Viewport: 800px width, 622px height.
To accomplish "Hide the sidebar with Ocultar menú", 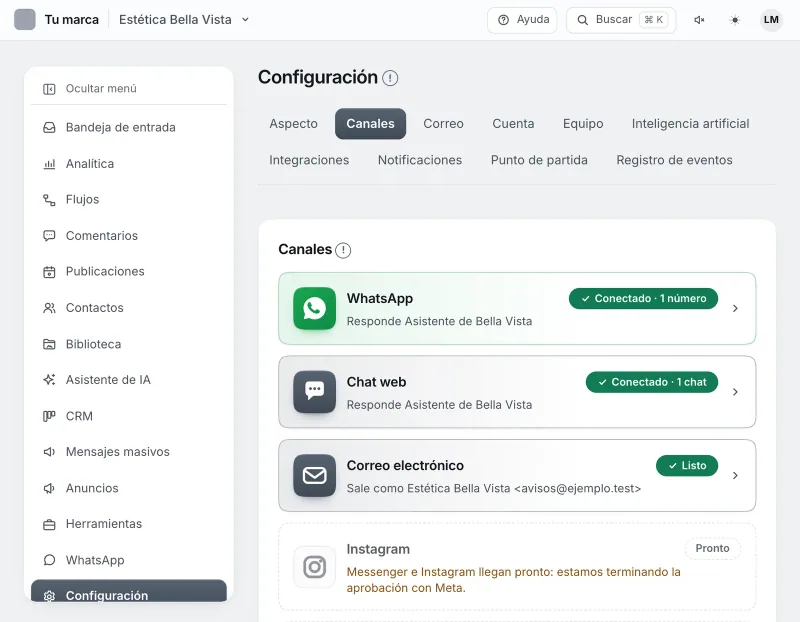I will pos(129,89).
